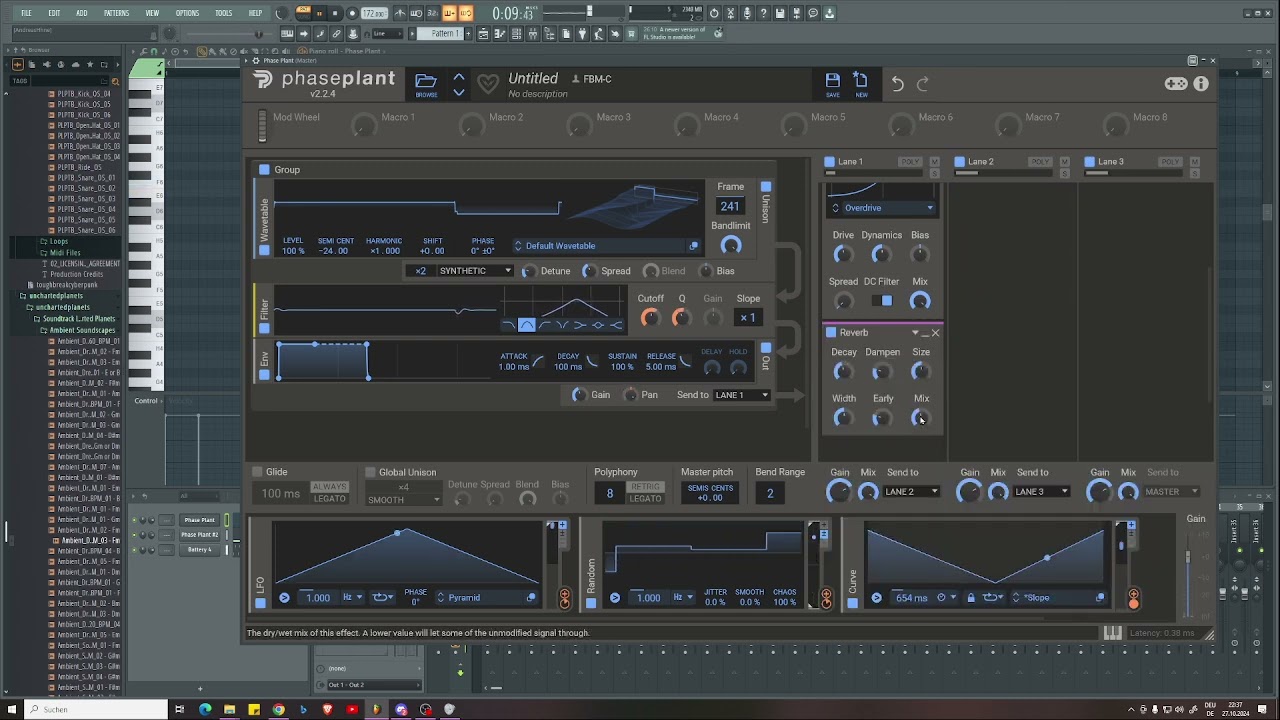Undo the last Phase Plant action
Screen dimensions: 1280x720
(x=897, y=84)
